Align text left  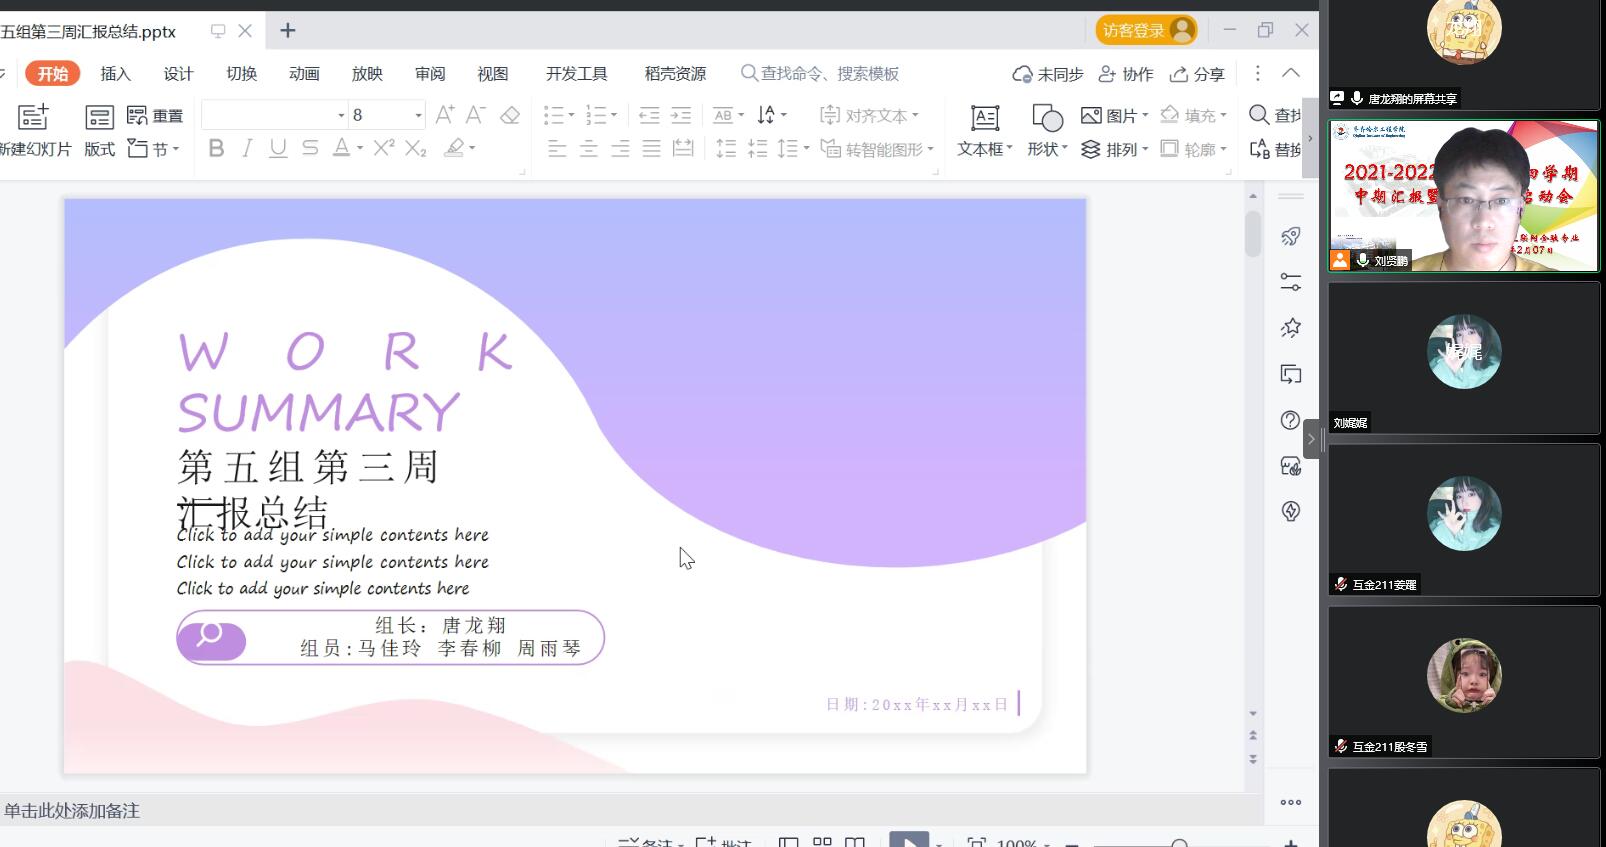coord(557,149)
